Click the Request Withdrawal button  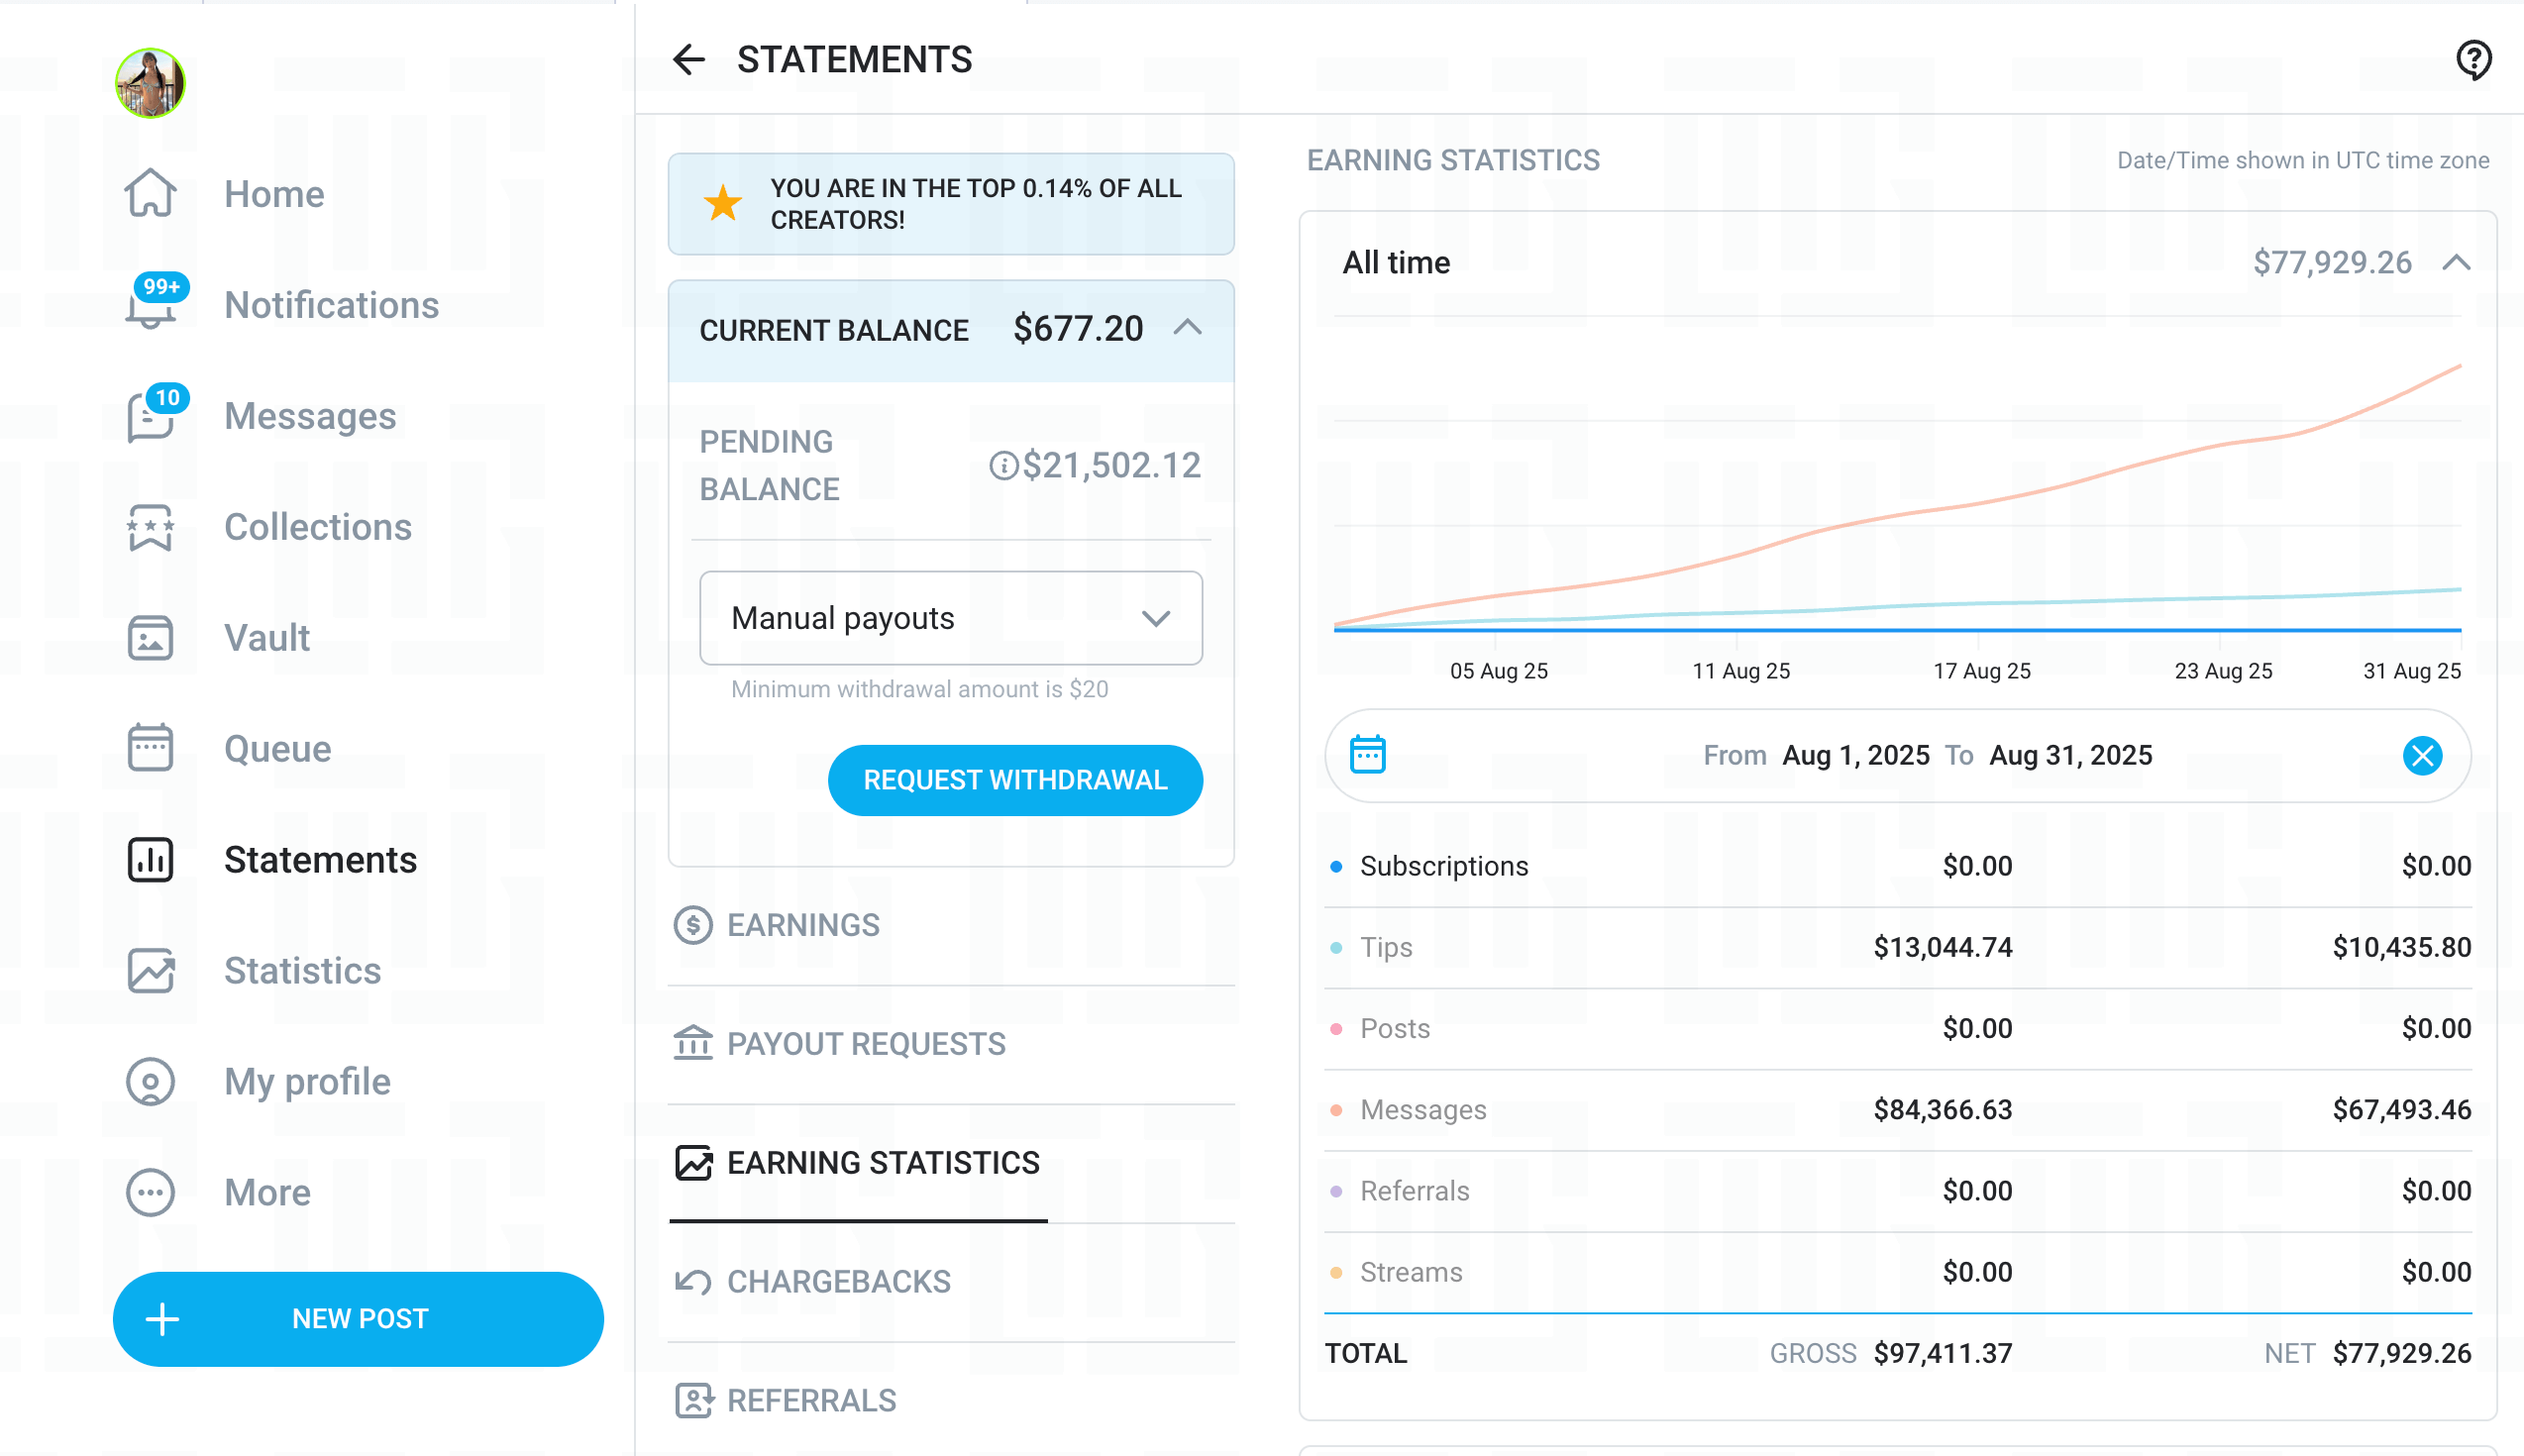pyautogui.click(x=1014, y=780)
